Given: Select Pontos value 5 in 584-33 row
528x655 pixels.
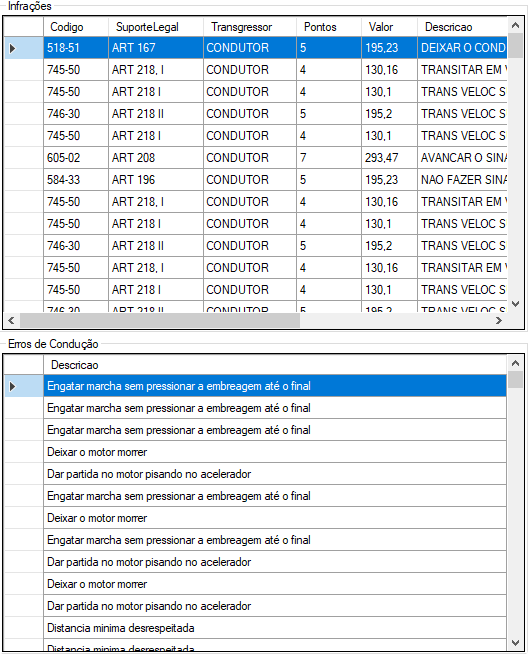Looking at the screenshot, I should 329,180.
